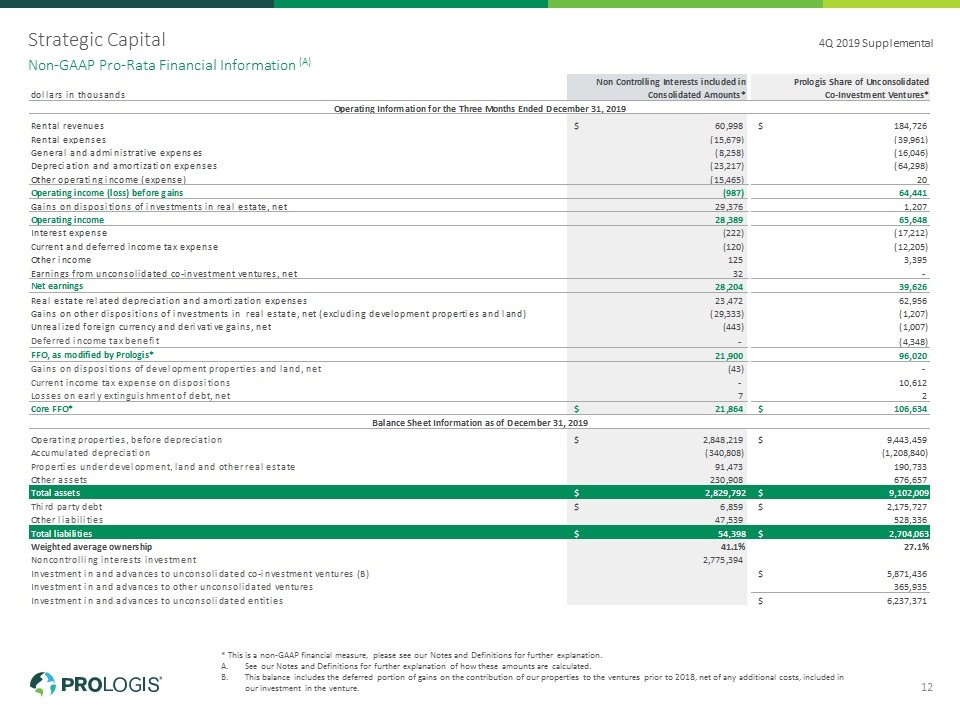This screenshot has width=960, height=720.
Task: Click the 'Properties under development, land and other real estate' label
Action: click(163, 467)
